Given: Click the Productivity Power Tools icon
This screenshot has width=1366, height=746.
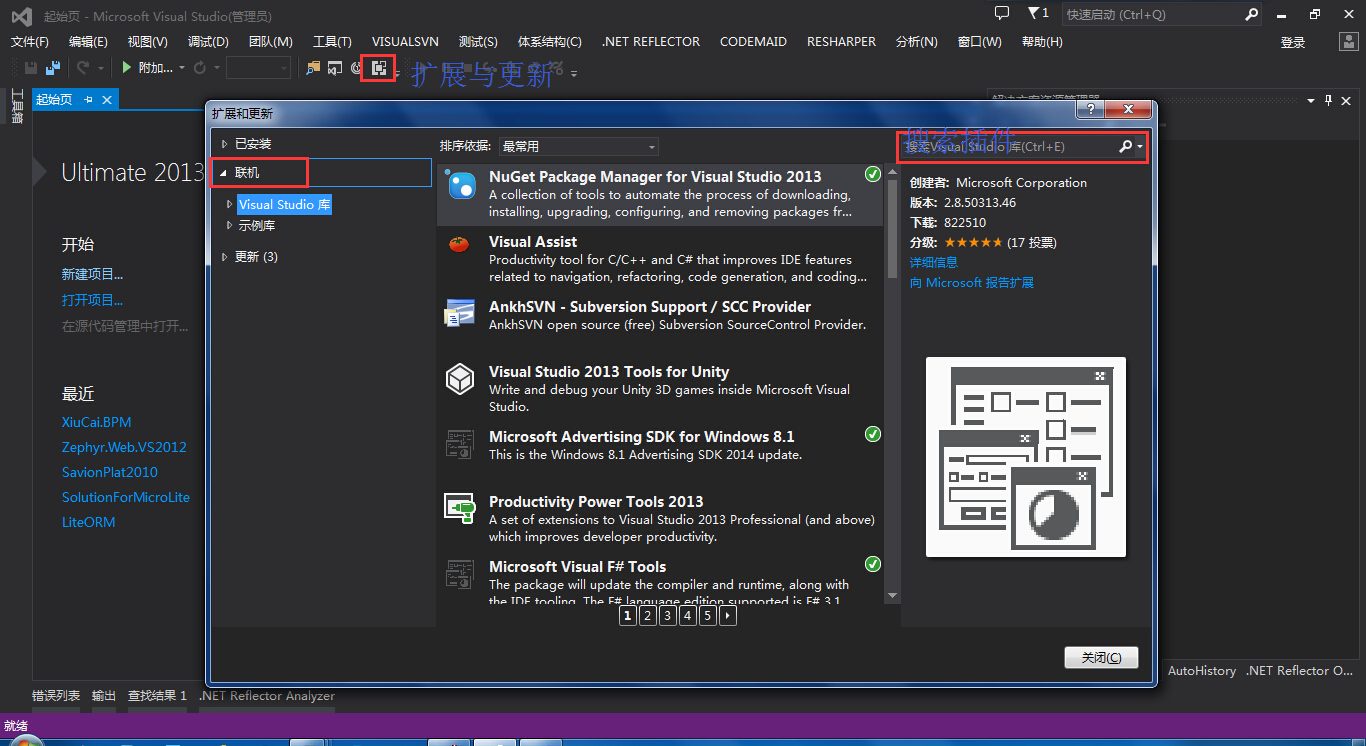Looking at the screenshot, I should pos(459,509).
